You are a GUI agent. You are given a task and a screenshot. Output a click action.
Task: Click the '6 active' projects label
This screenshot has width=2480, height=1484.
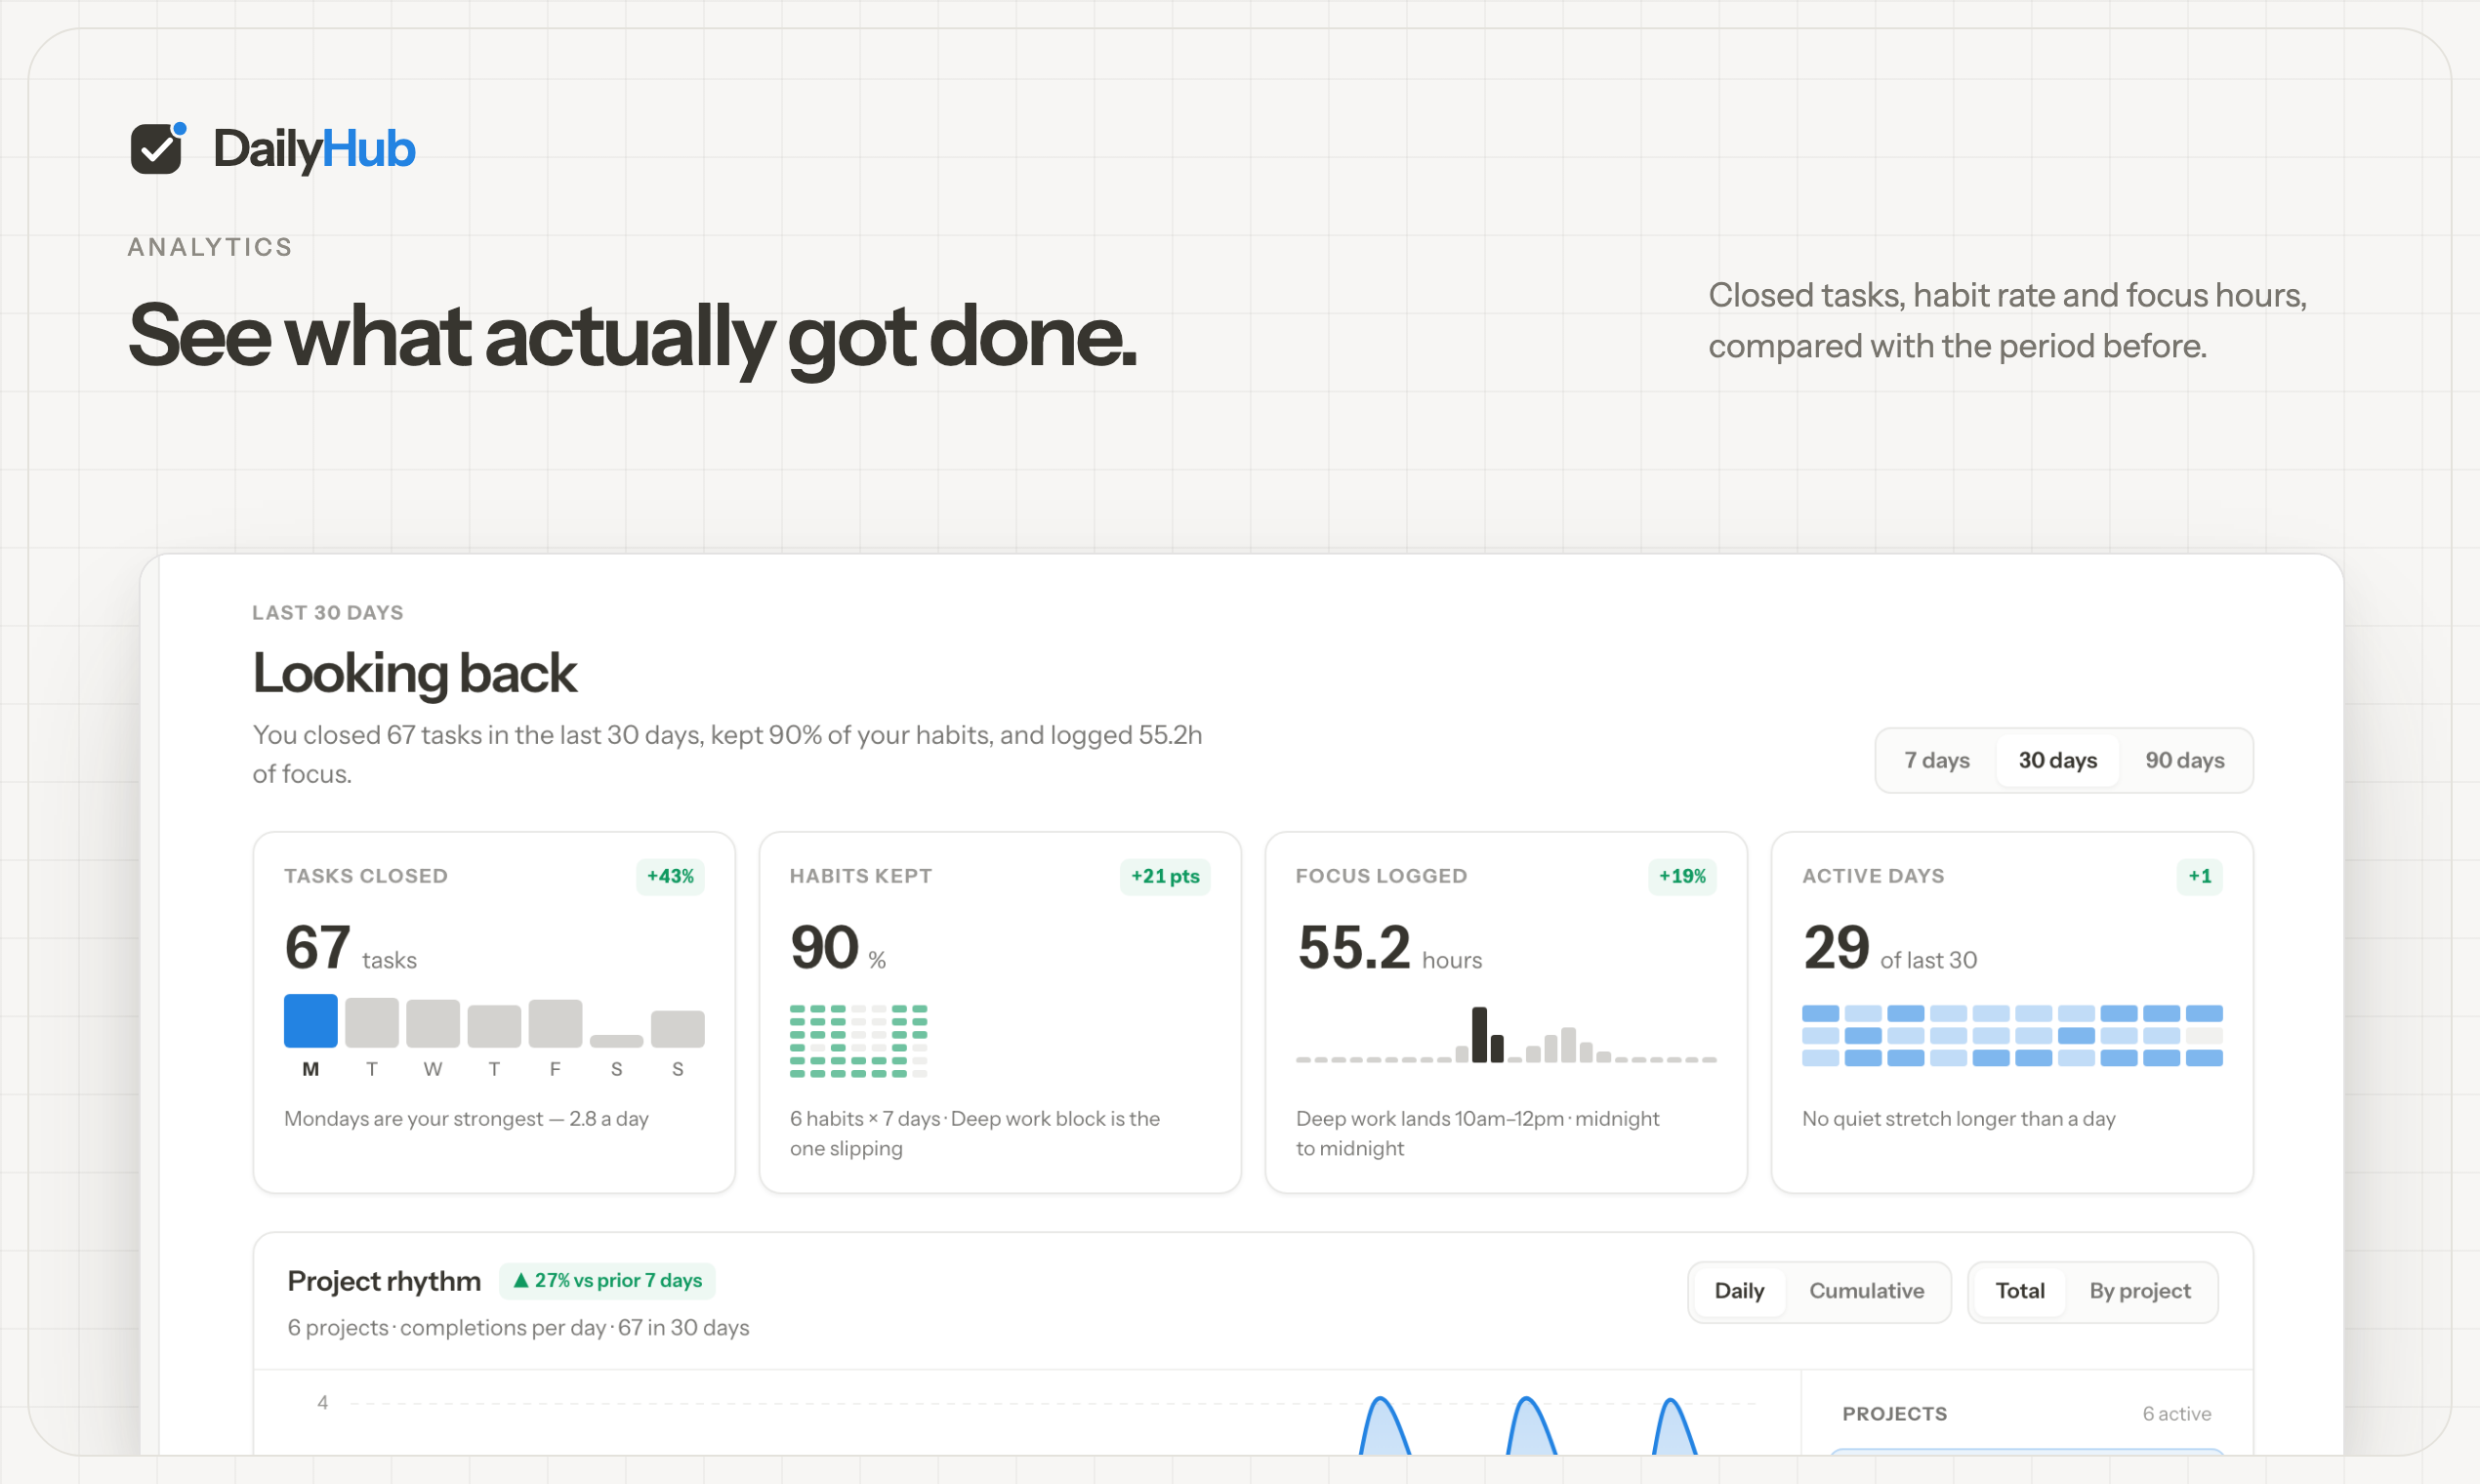pos(2176,1414)
